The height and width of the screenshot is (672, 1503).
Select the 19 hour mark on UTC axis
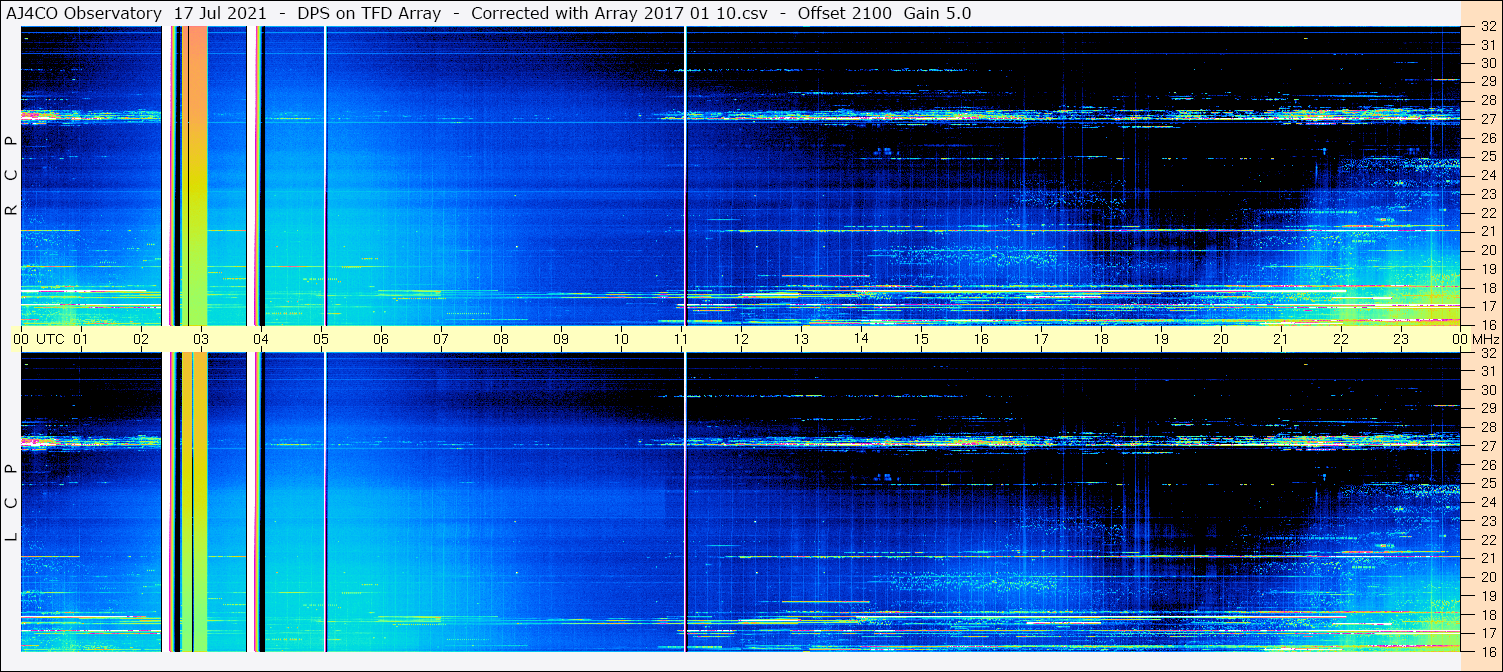tap(1161, 339)
